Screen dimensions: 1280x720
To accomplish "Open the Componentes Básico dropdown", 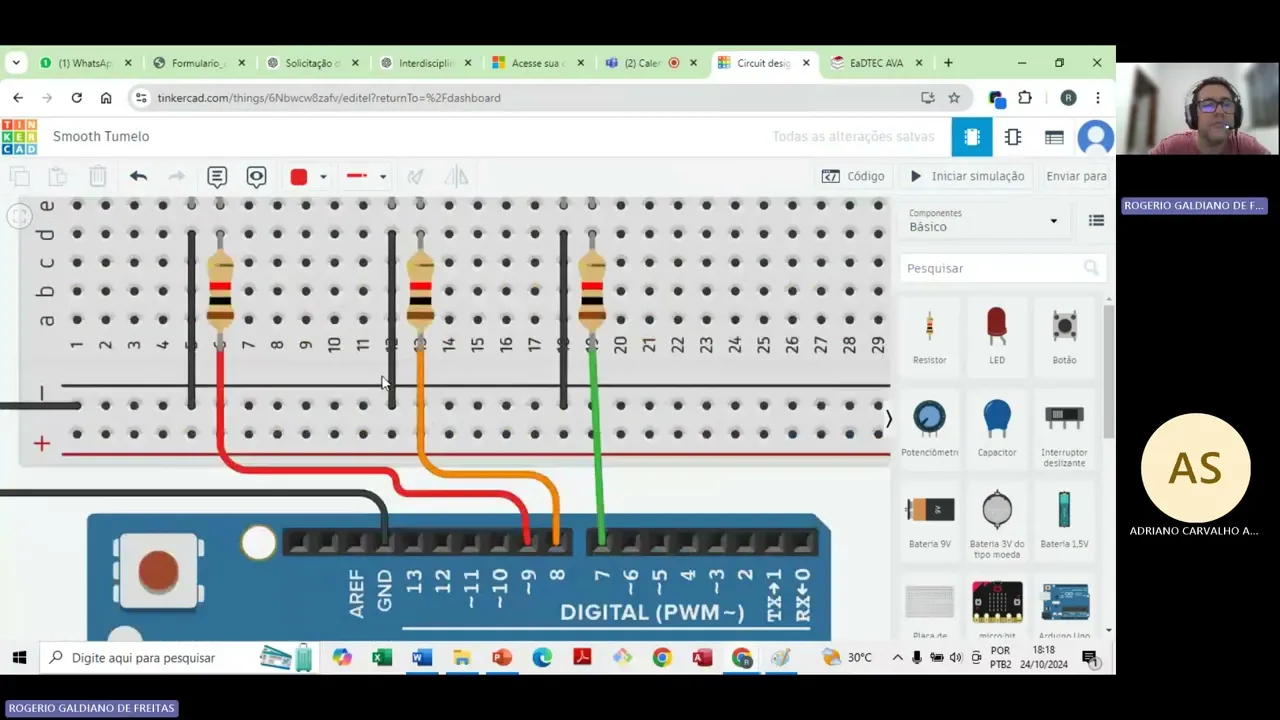I will (x=983, y=221).
